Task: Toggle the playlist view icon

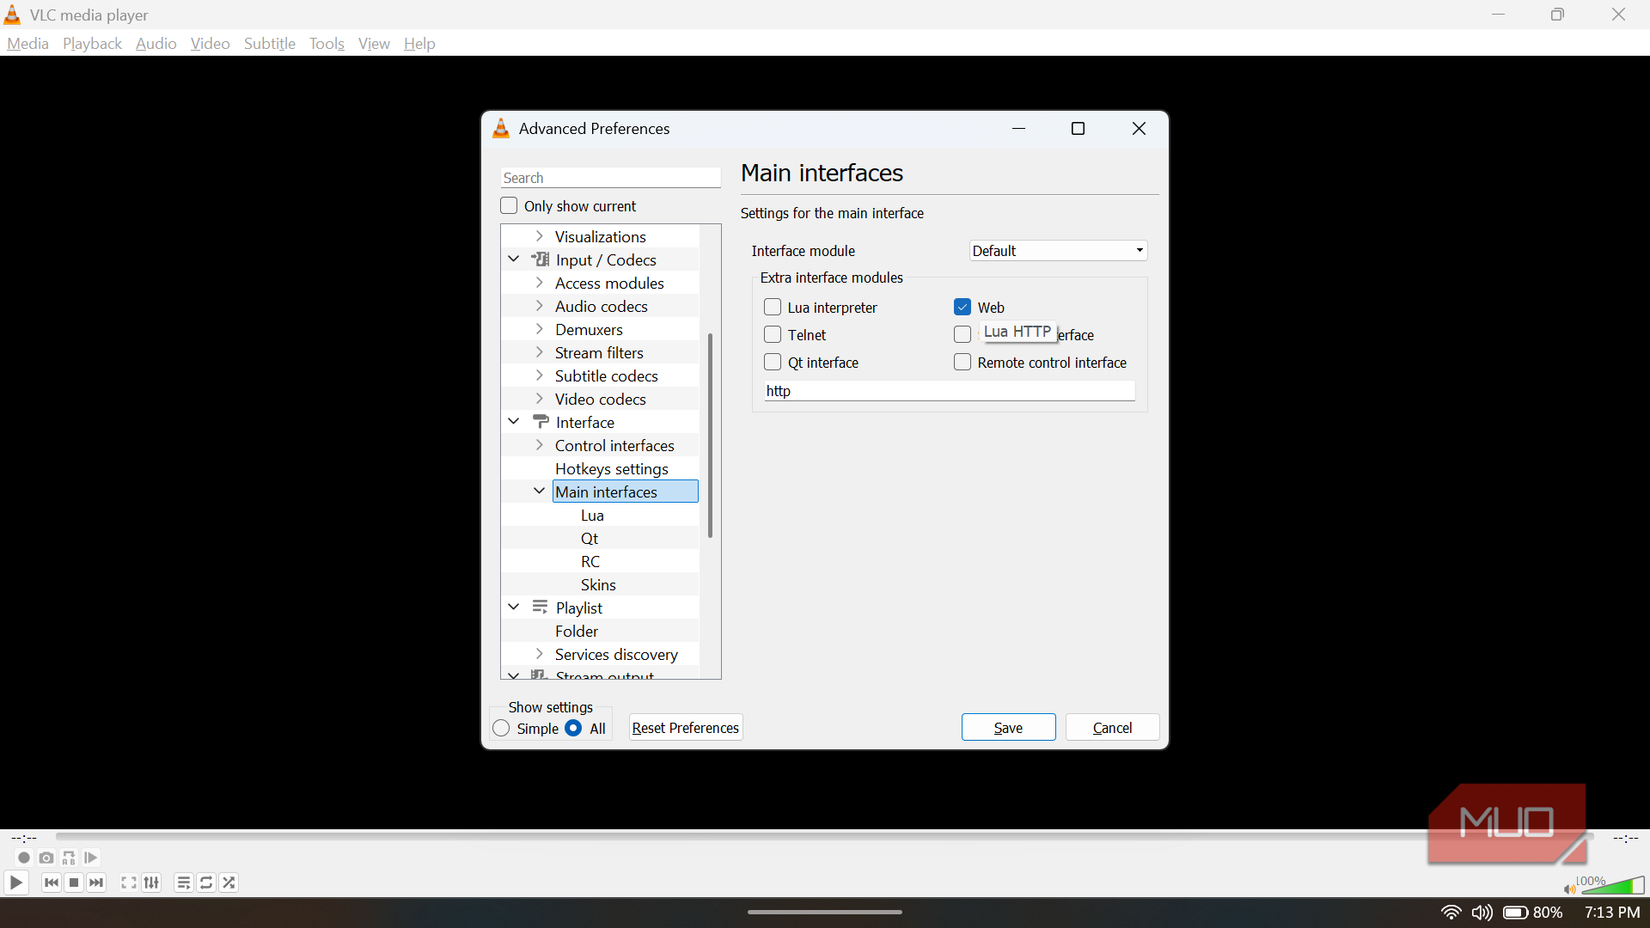Action: pos(183,882)
